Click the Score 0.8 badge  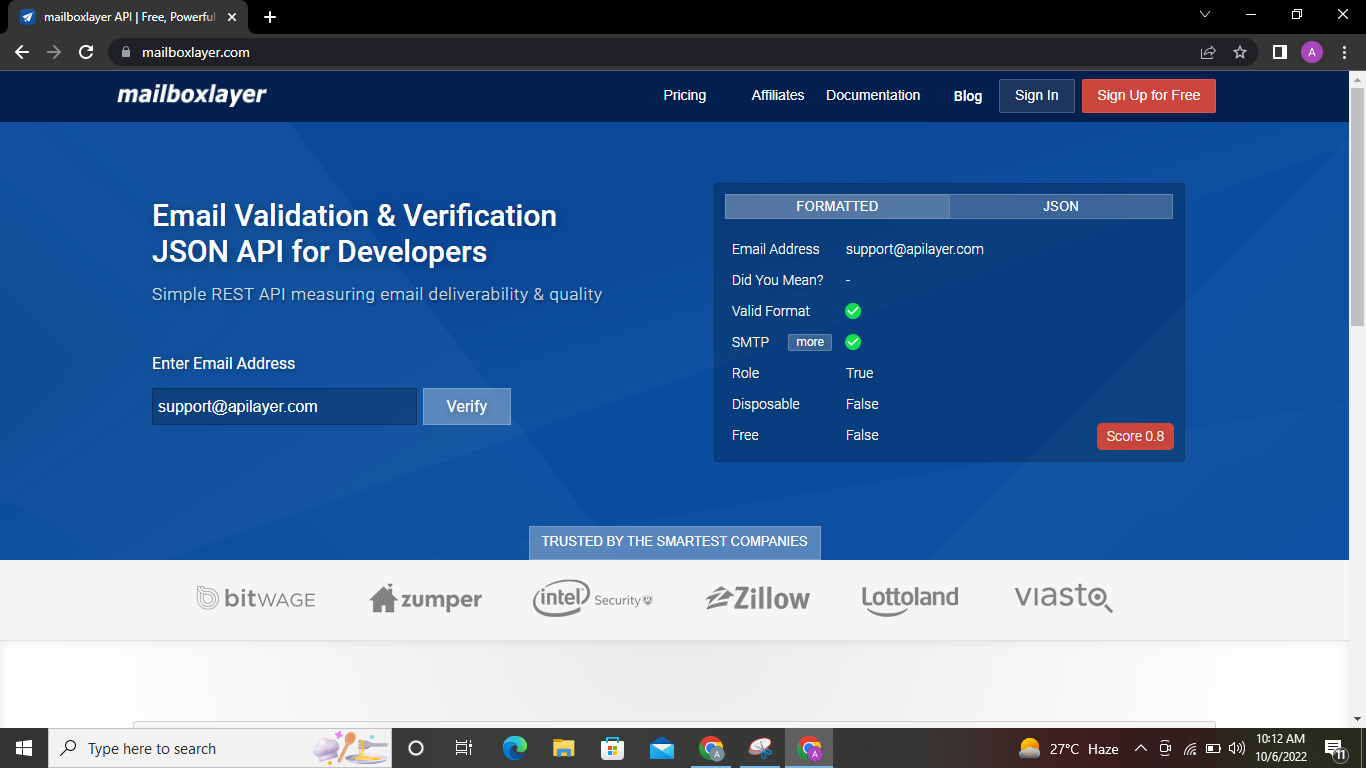[1135, 436]
